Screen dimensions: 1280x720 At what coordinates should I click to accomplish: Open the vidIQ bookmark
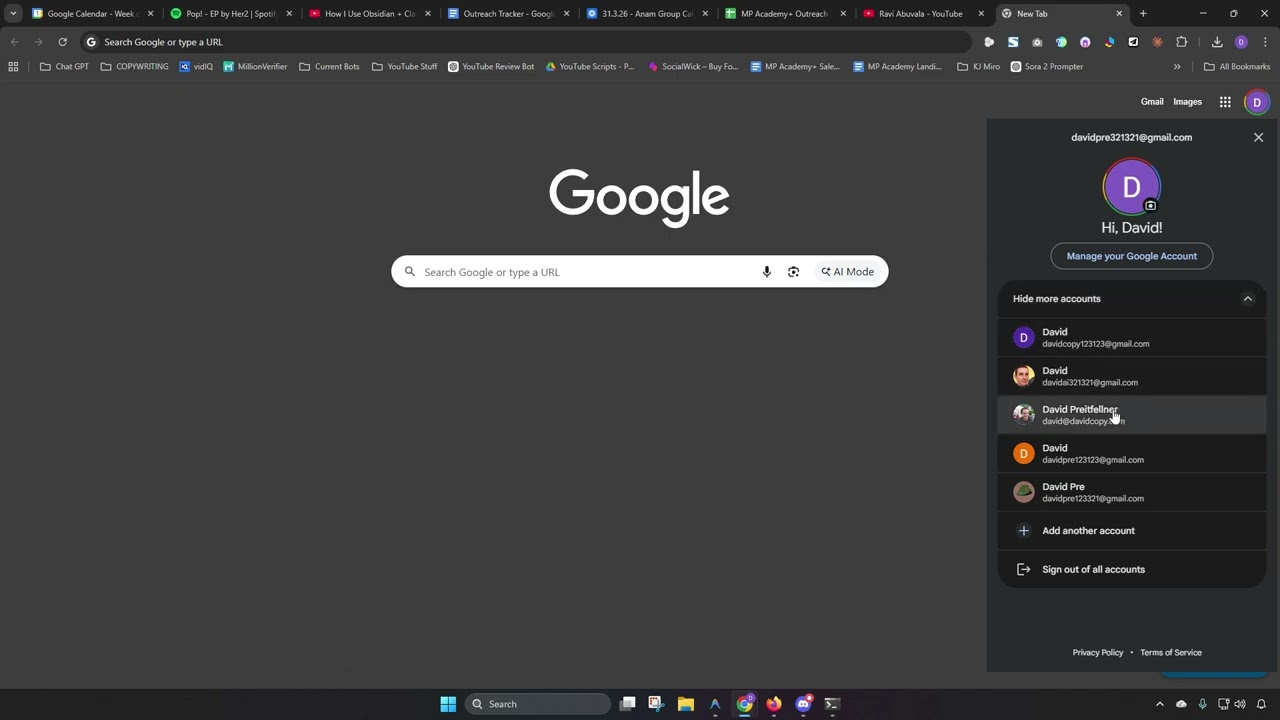196,66
